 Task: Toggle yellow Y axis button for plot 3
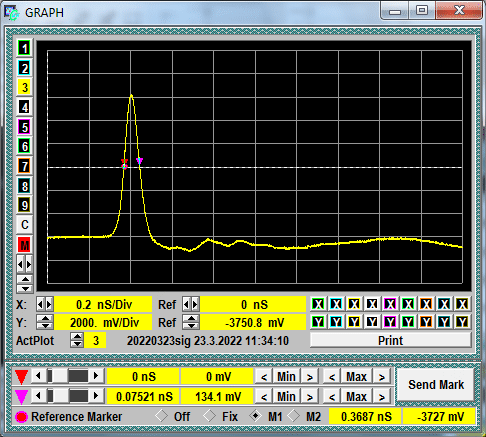point(354,322)
